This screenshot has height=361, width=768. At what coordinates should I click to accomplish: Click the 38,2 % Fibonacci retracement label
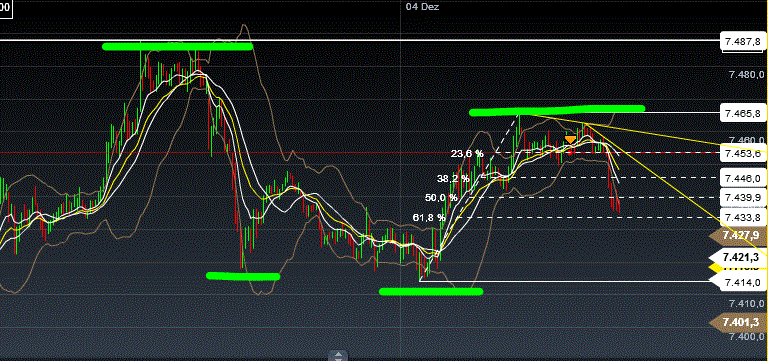coord(453,179)
